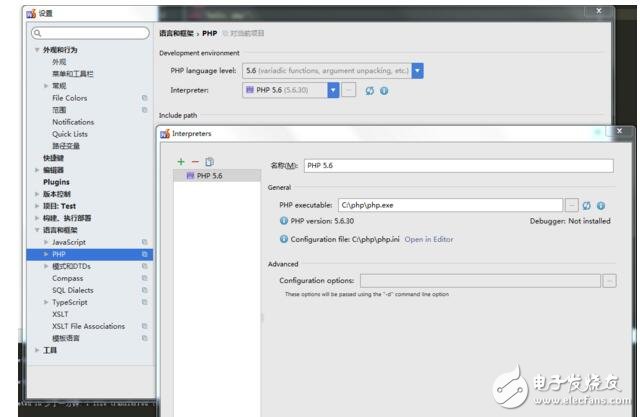The image size is (640, 417).
Task: Expand the 工具 tree node
Action: (37, 350)
